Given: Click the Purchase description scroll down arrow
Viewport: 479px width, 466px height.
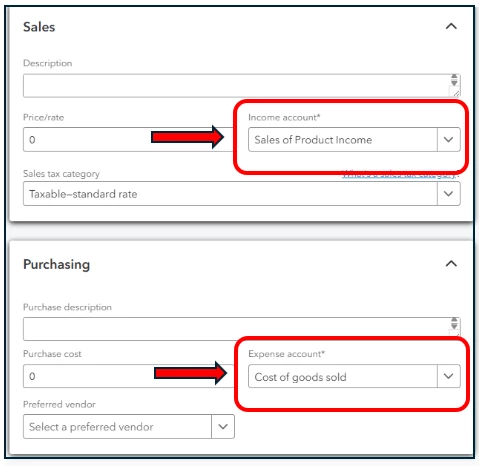Looking at the screenshot, I should click(454, 326).
